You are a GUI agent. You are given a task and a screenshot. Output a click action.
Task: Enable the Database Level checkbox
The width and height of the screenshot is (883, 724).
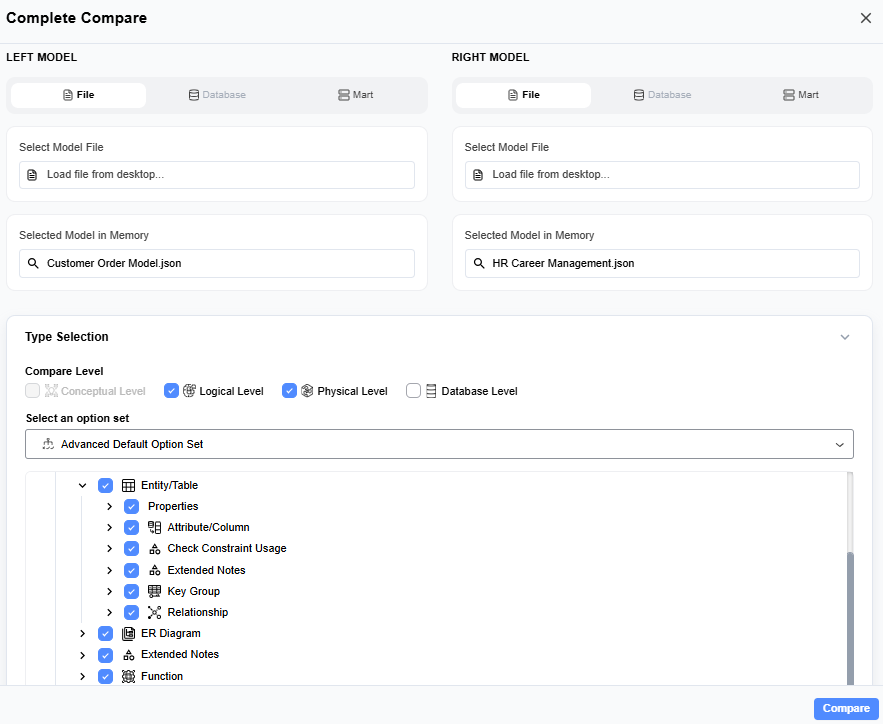coord(413,391)
